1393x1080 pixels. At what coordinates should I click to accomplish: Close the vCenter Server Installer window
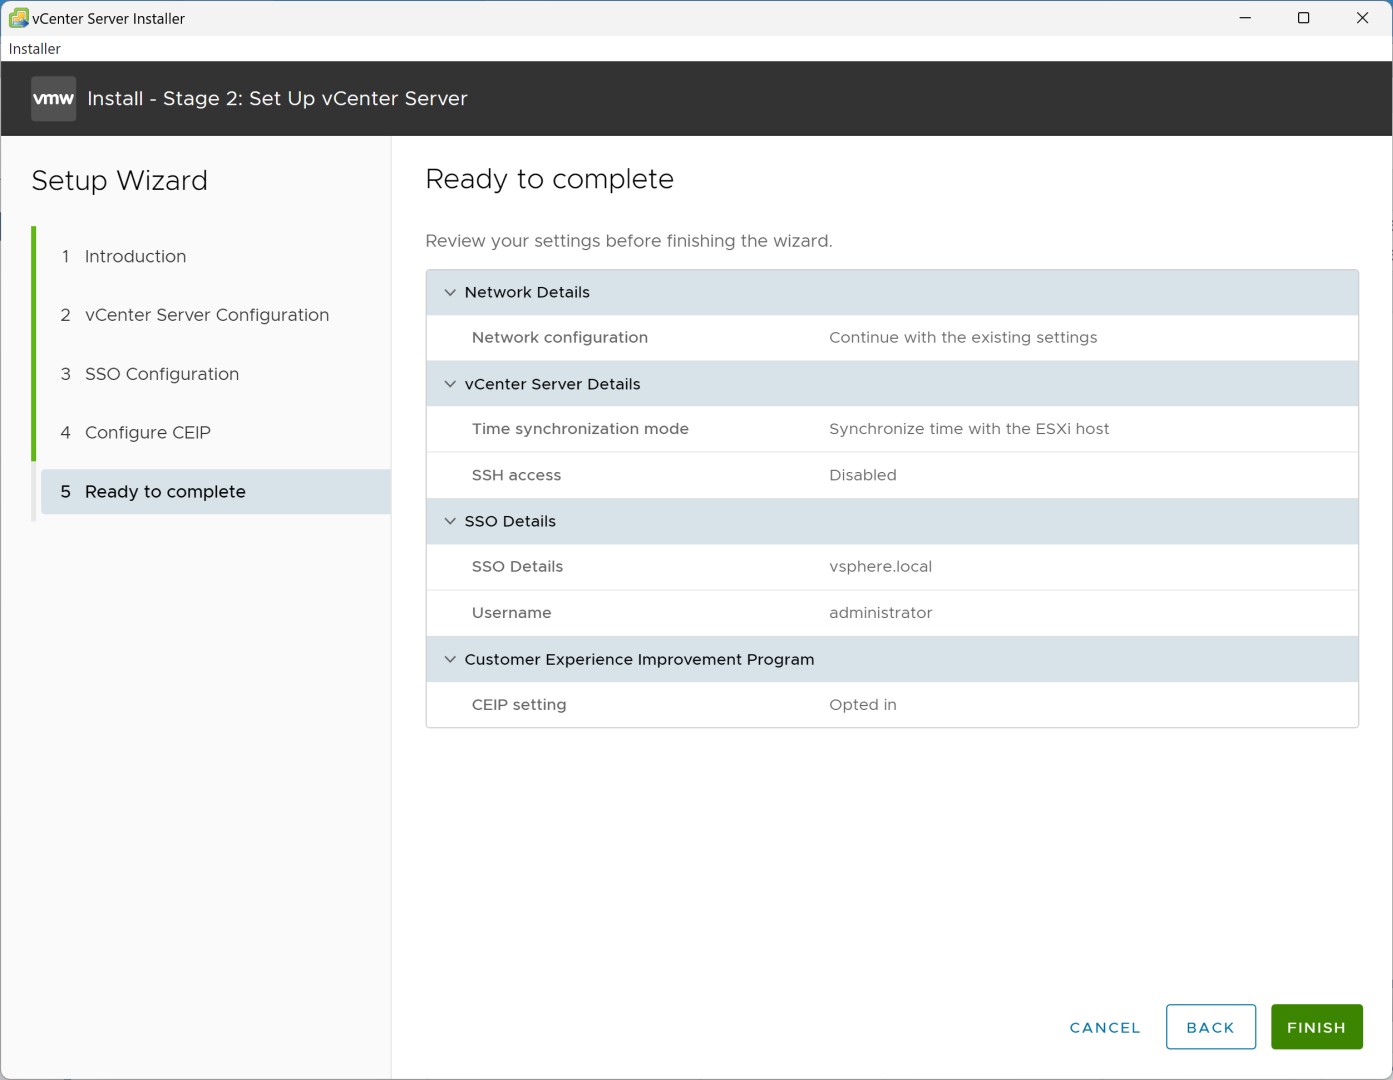coord(1362,18)
